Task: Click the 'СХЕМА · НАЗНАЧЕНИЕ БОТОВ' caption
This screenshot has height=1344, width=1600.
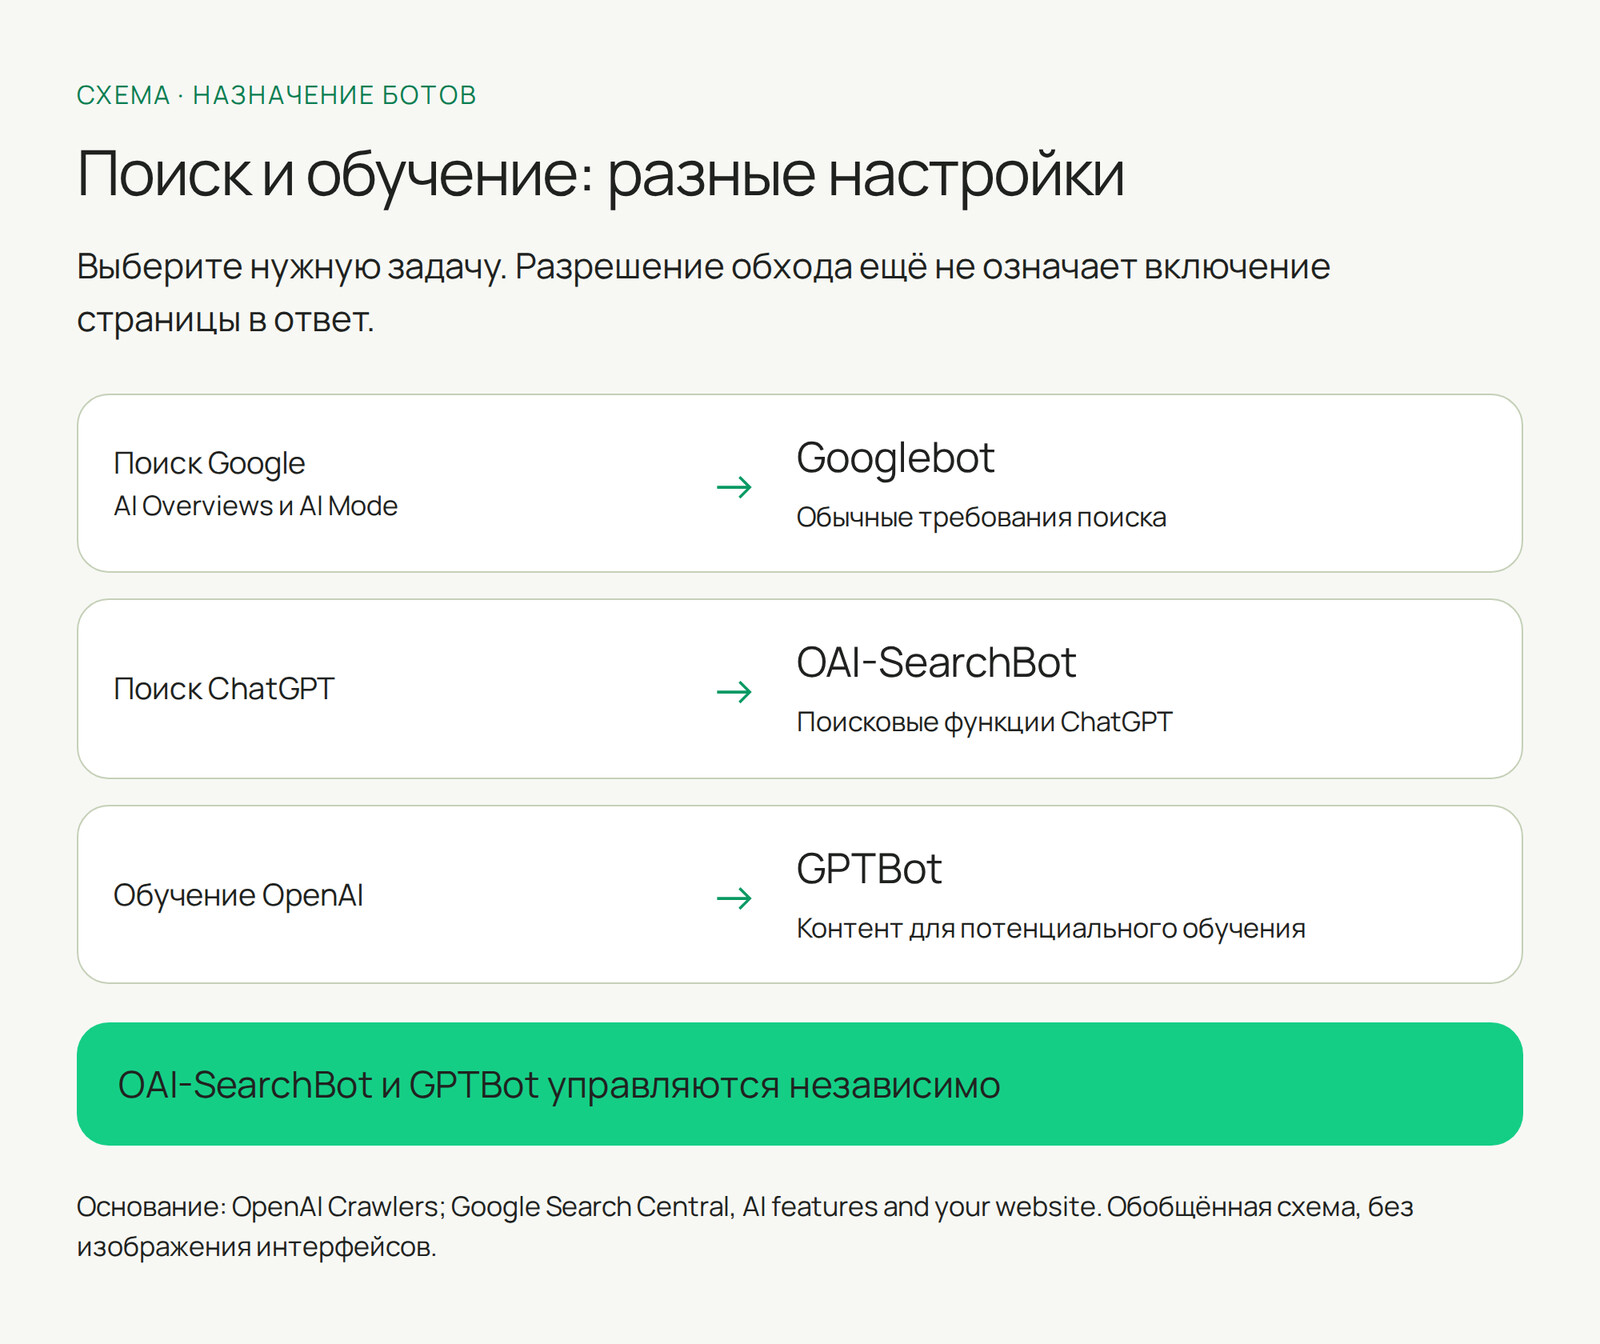Action: (276, 95)
